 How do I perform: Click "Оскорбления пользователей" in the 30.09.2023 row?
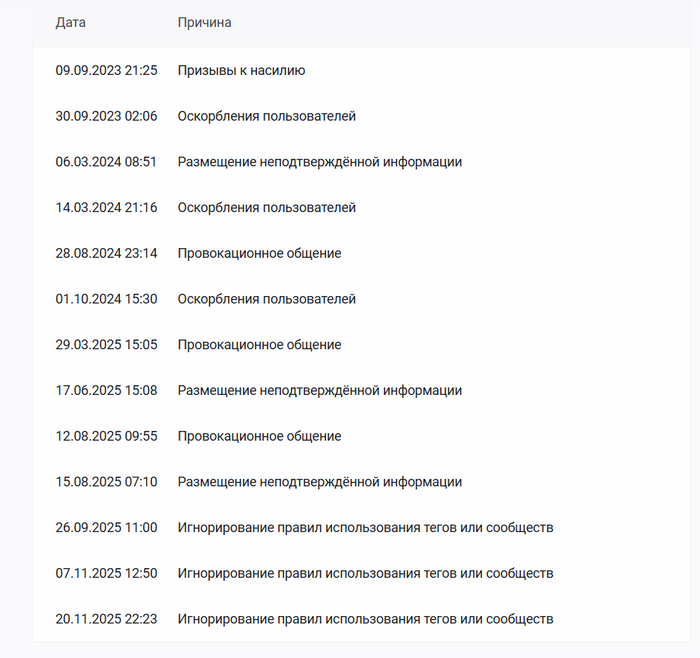[266, 116]
